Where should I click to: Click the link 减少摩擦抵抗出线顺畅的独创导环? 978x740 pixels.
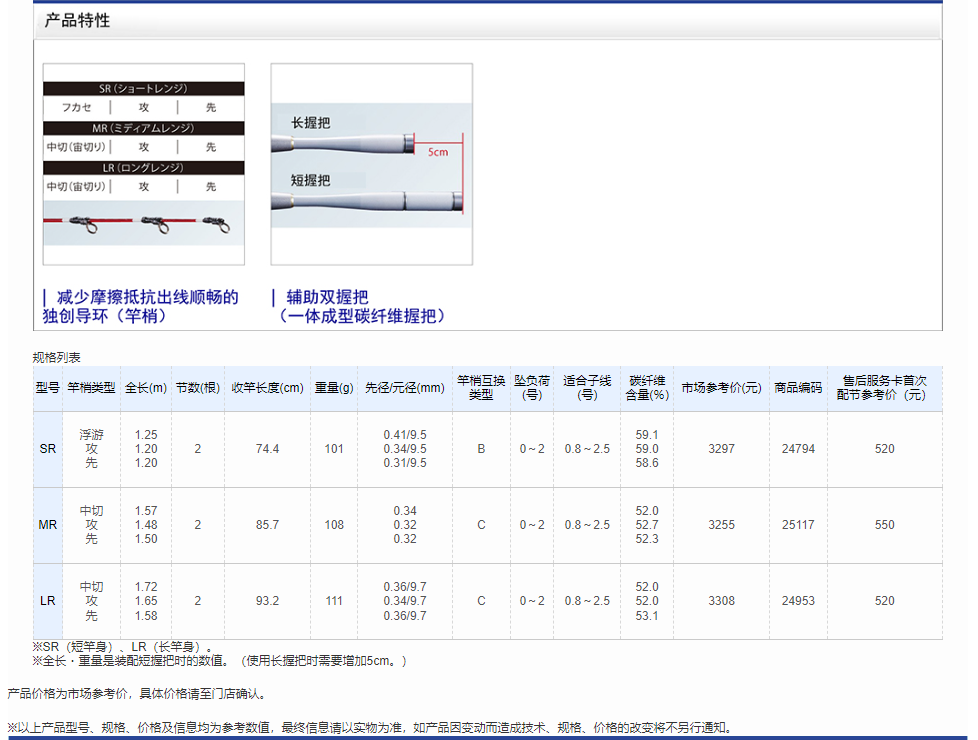pyautogui.click(x=140, y=306)
